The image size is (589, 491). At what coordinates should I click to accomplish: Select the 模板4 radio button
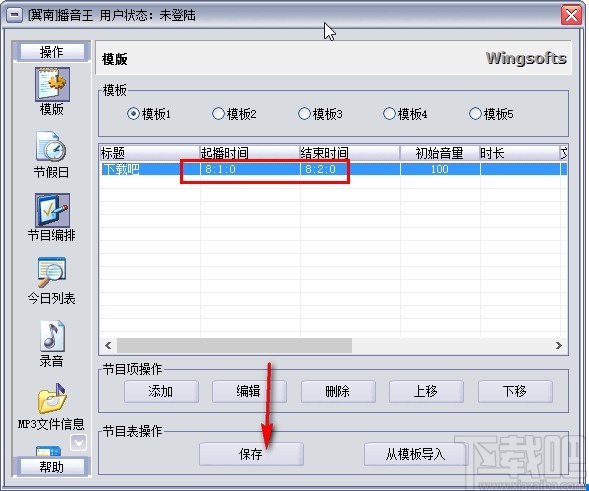[x=389, y=113]
